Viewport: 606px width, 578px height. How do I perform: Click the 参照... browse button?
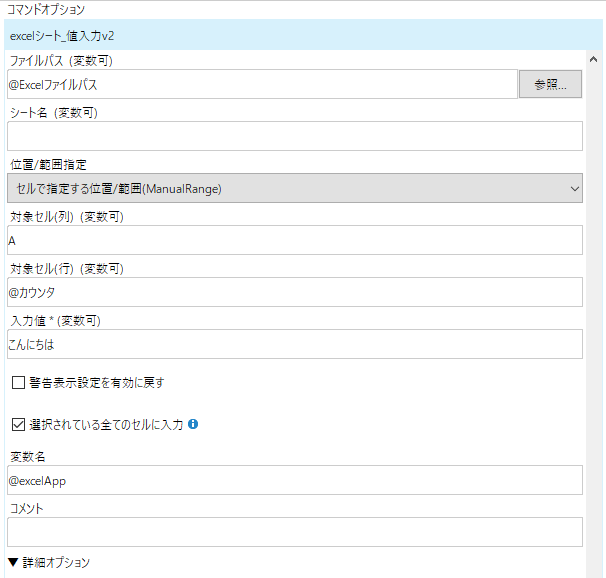click(x=550, y=84)
